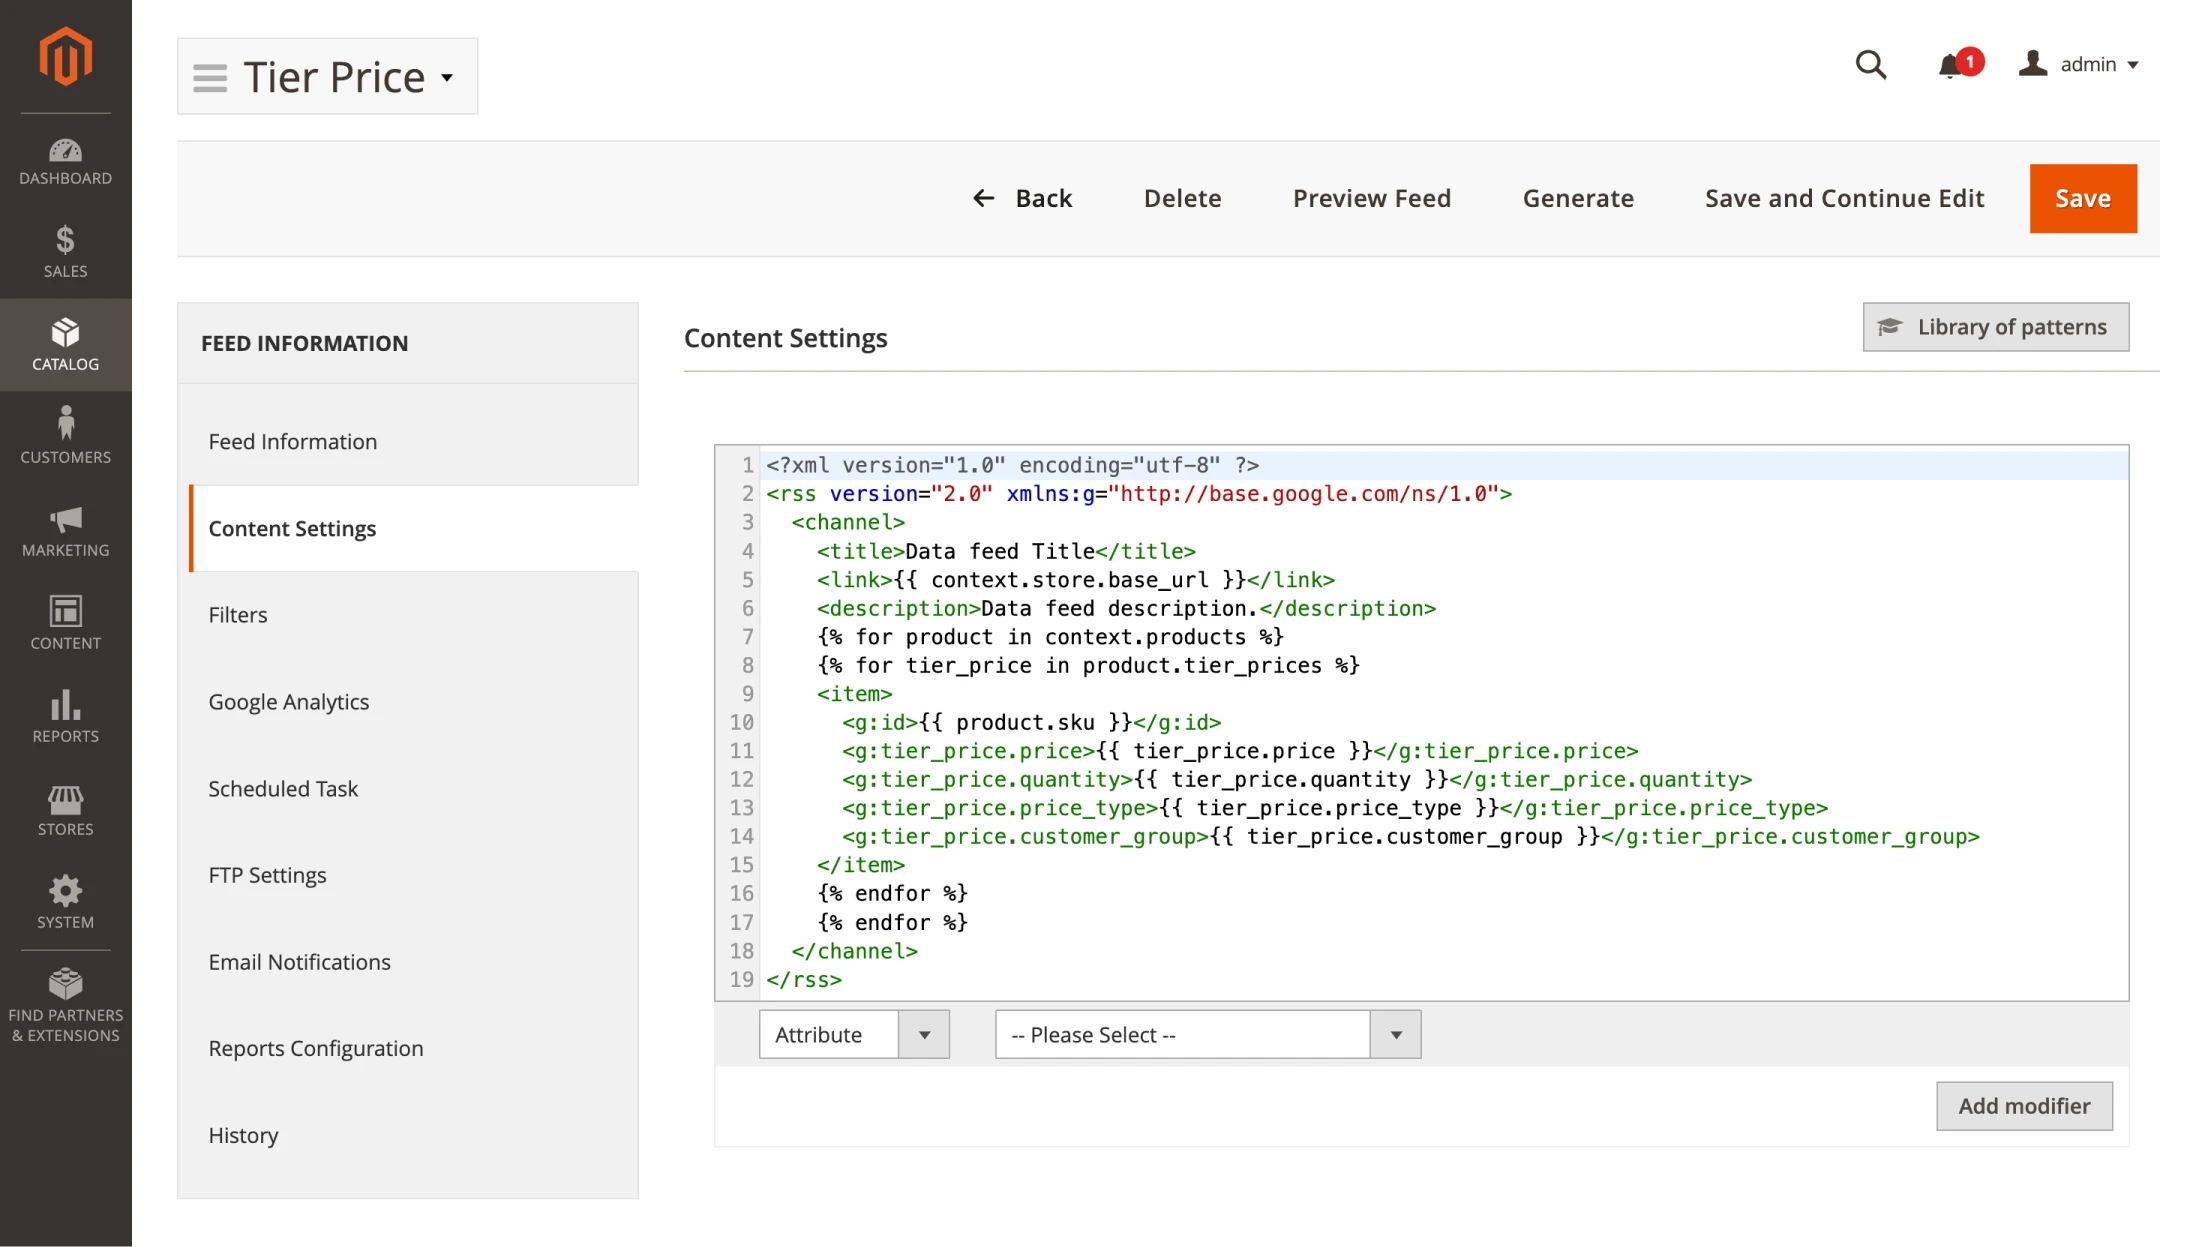Save the feed configuration
The width and height of the screenshot is (2205, 1247).
click(2083, 198)
